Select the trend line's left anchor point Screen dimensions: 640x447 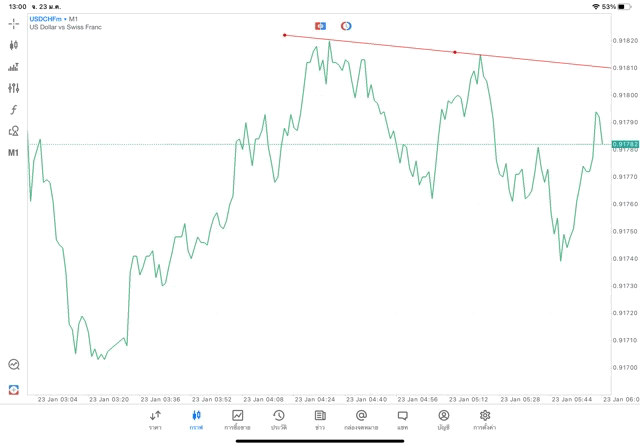coord(284,35)
